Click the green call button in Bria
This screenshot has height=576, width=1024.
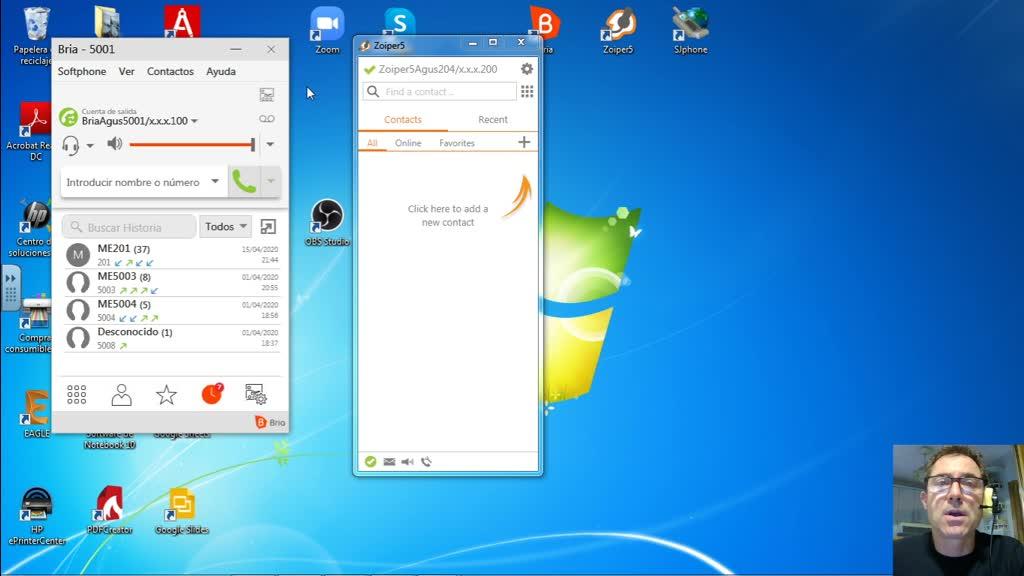244,182
